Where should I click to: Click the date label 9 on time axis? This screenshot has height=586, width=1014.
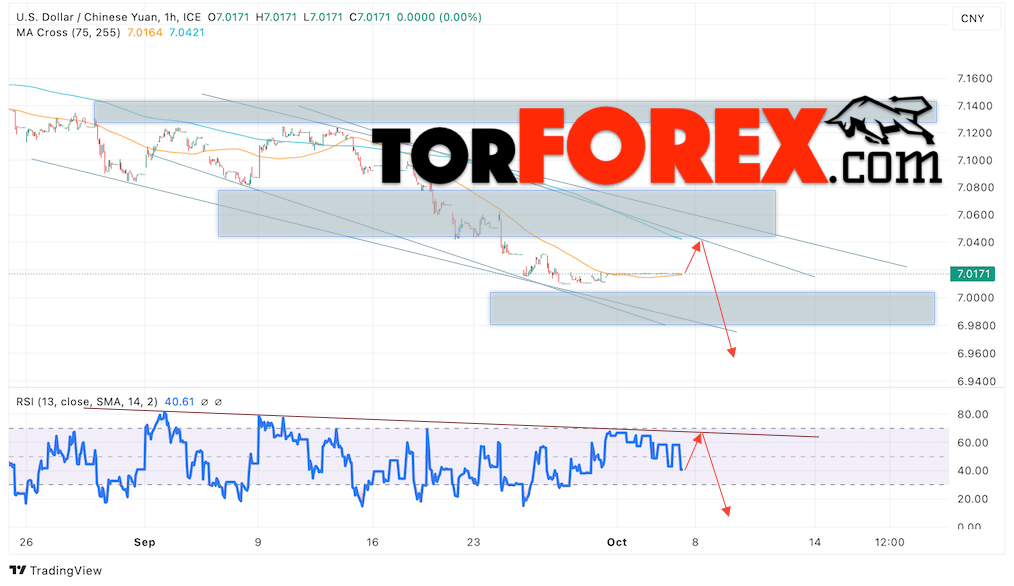[258, 542]
